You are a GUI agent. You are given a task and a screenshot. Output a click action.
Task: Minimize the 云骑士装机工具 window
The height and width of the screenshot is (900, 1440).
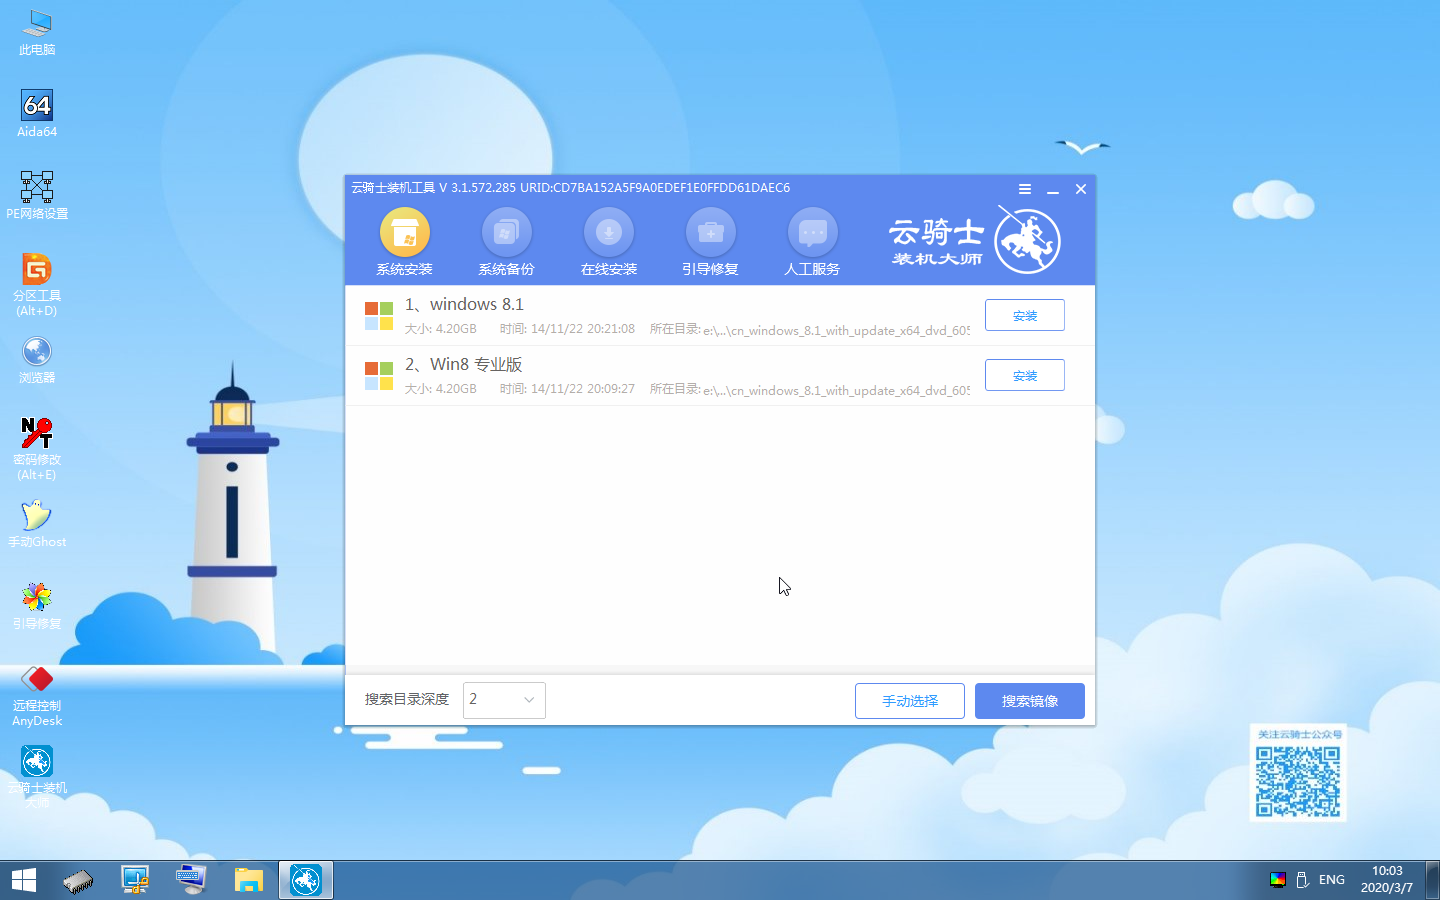click(x=1053, y=189)
